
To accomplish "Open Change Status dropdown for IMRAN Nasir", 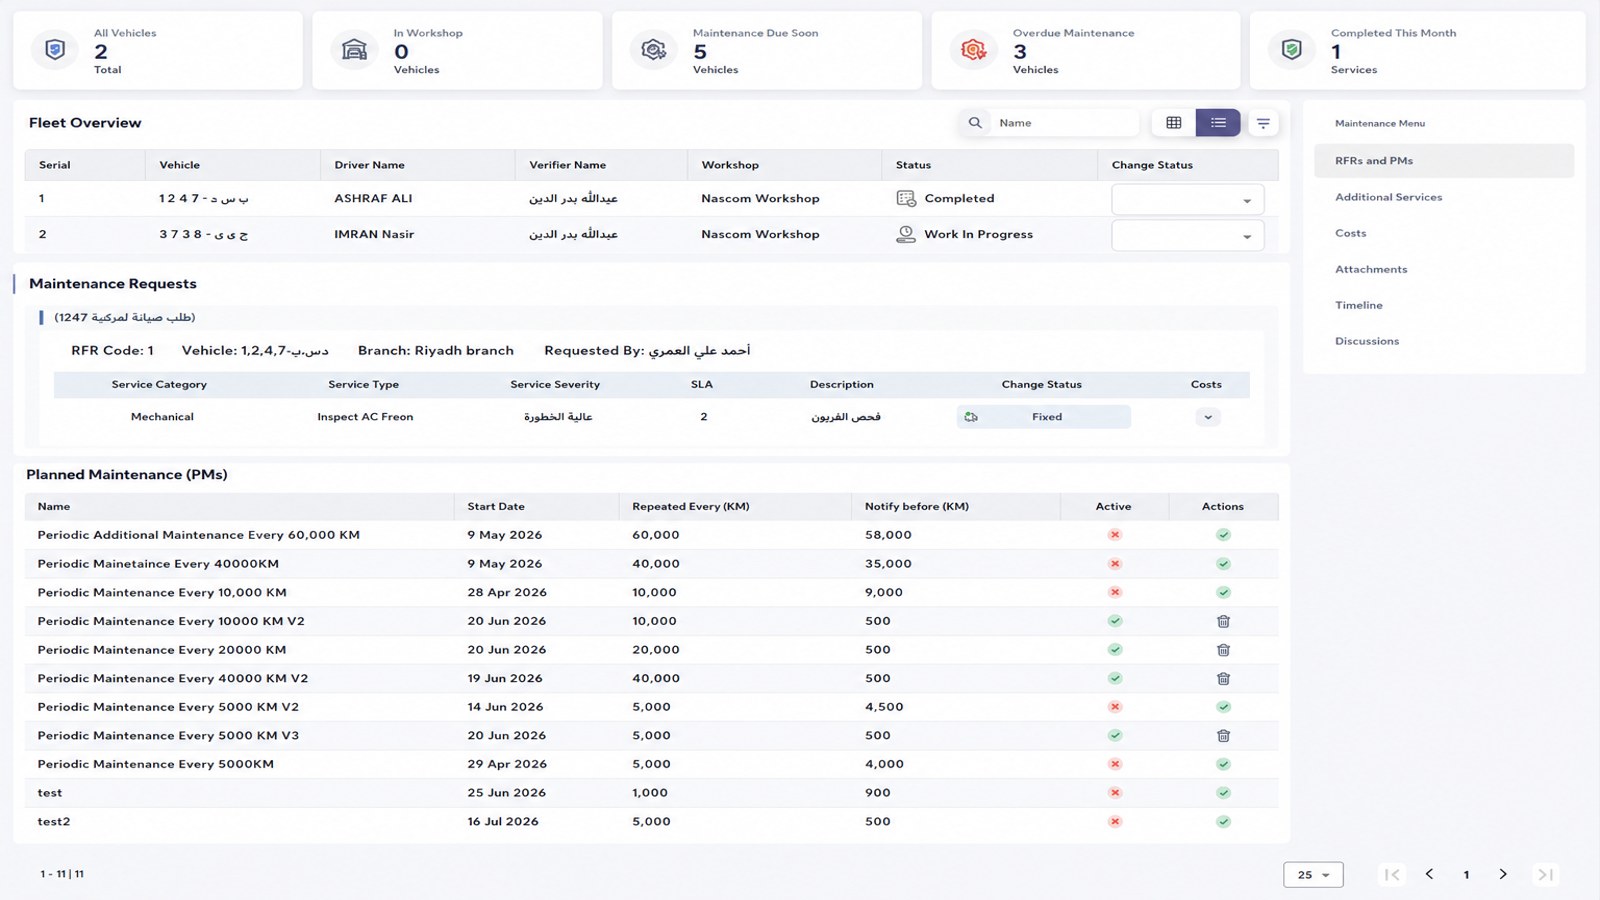I will point(1187,236).
